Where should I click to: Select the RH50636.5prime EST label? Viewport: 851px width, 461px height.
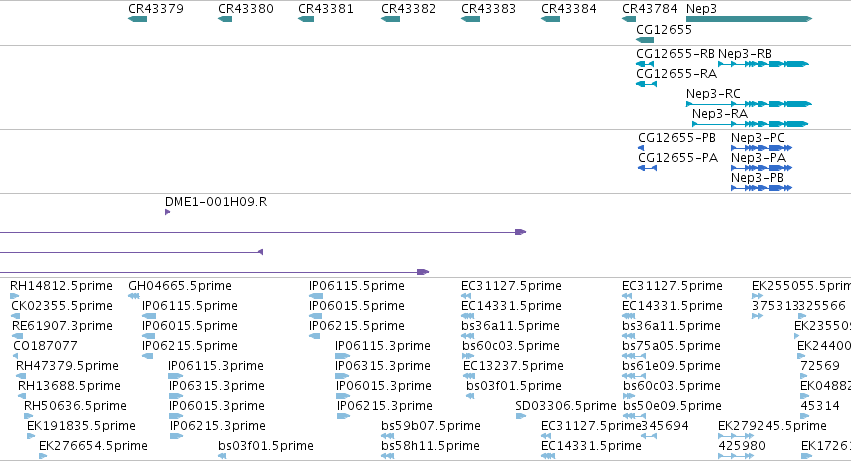pos(75,406)
